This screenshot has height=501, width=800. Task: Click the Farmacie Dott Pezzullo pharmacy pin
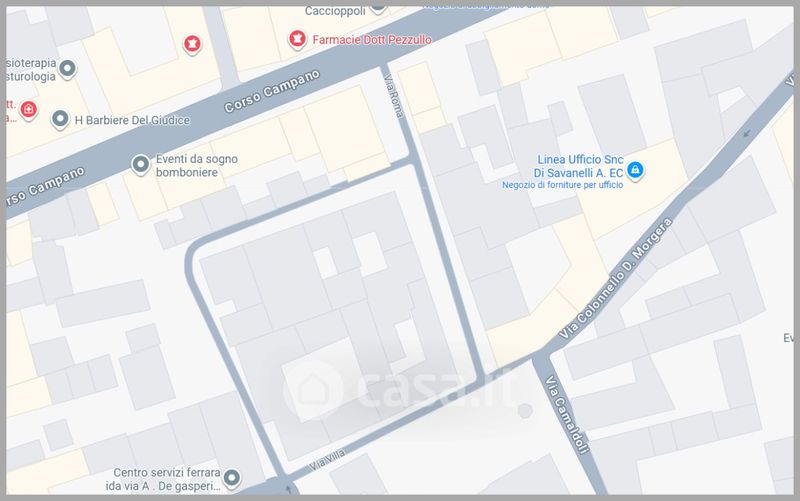tap(297, 39)
